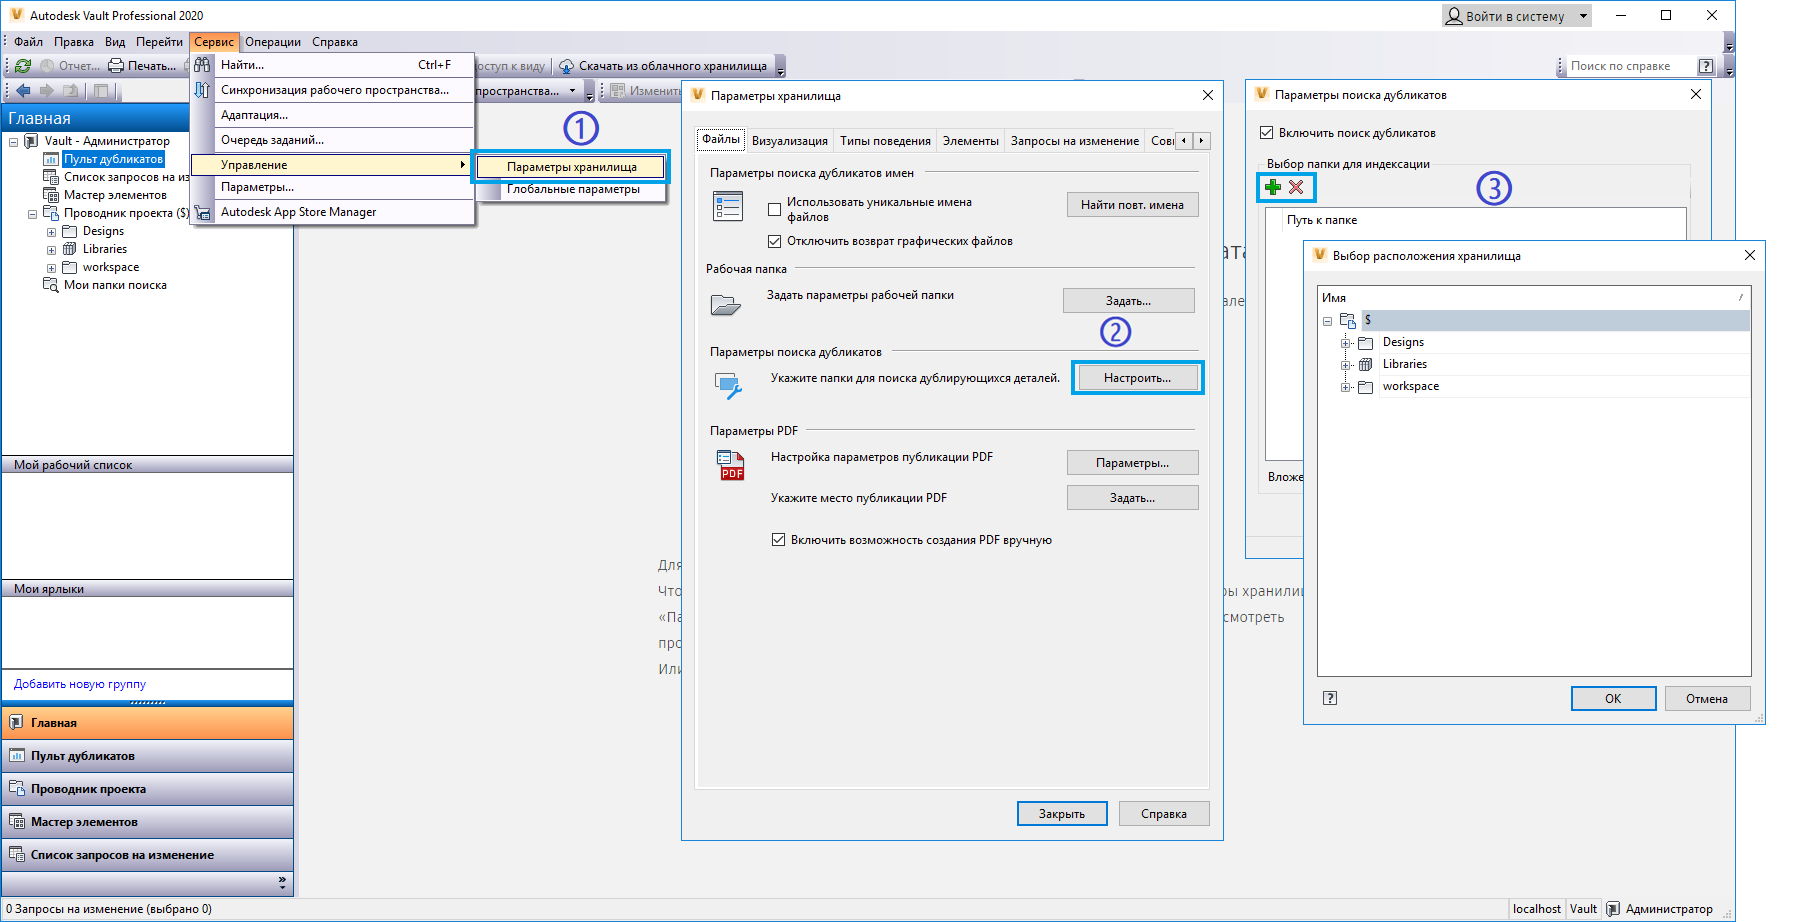Switch to Типы поведения tab

(x=885, y=141)
